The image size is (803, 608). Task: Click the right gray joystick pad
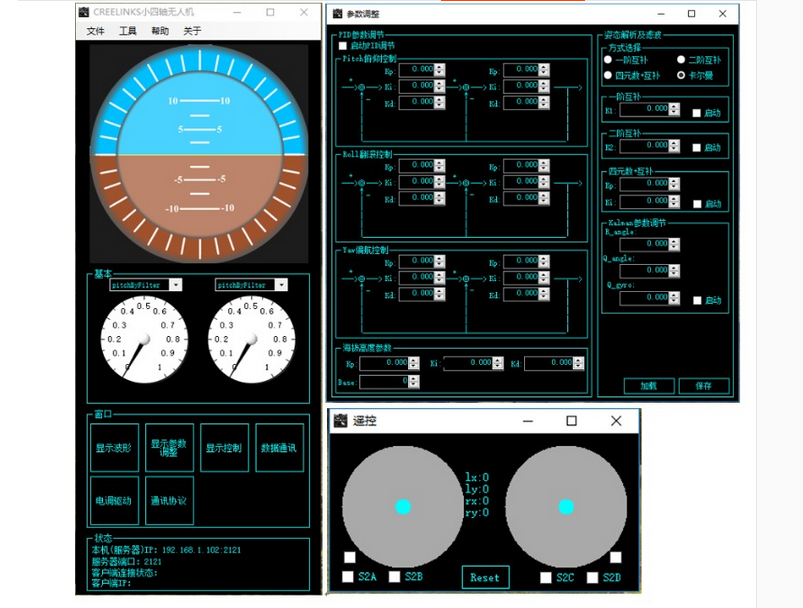point(566,507)
